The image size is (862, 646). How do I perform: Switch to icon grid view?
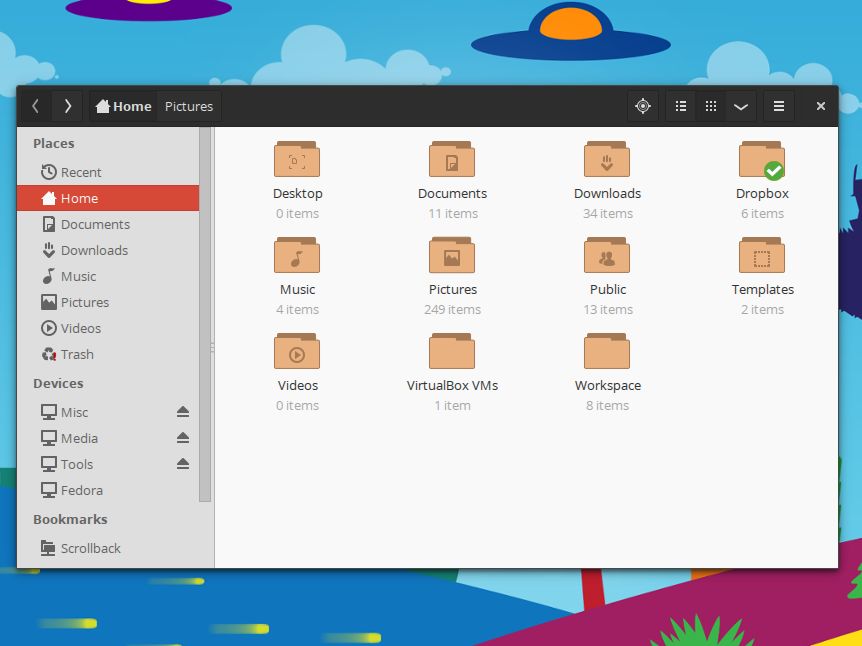click(x=711, y=106)
